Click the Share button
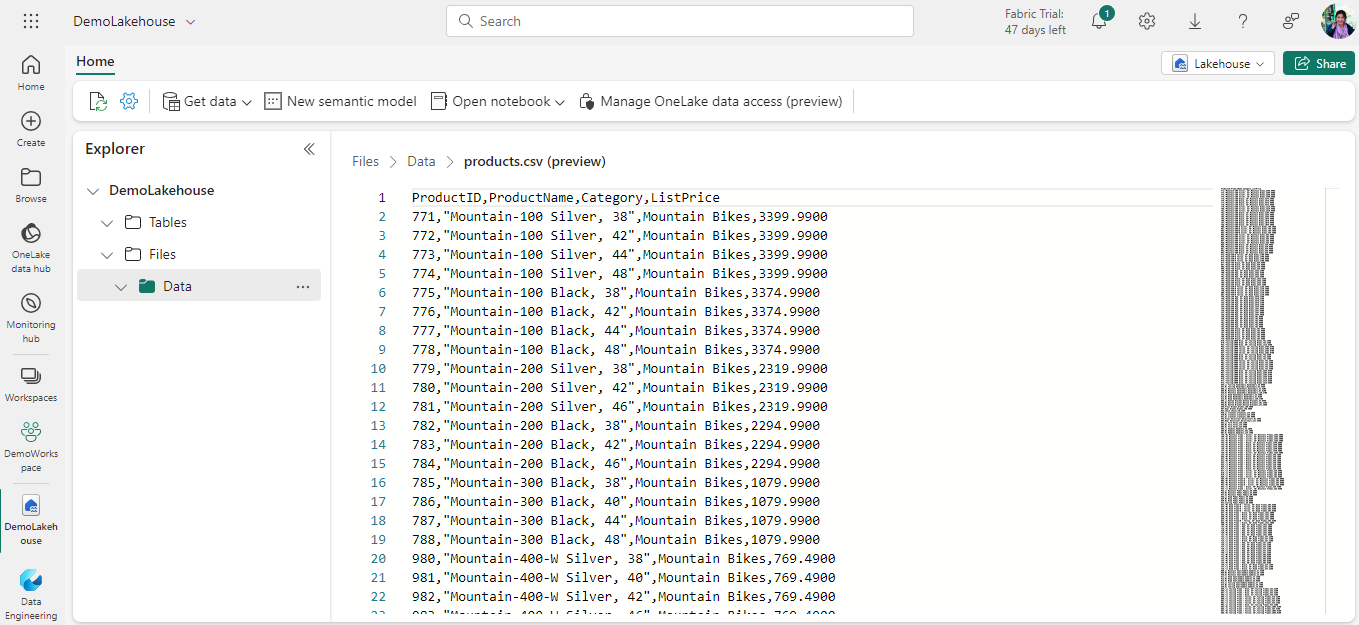This screenshot has width=1359, height=625. (x=1319, y=63)
